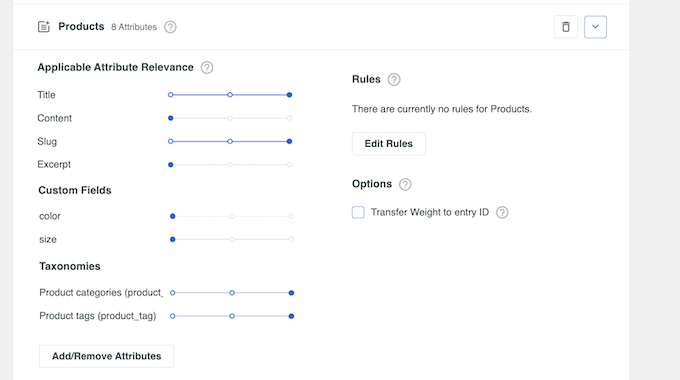Screen dimensions: 680x380
Task: Set Product categories slider to middle stop
Action: 232,293
